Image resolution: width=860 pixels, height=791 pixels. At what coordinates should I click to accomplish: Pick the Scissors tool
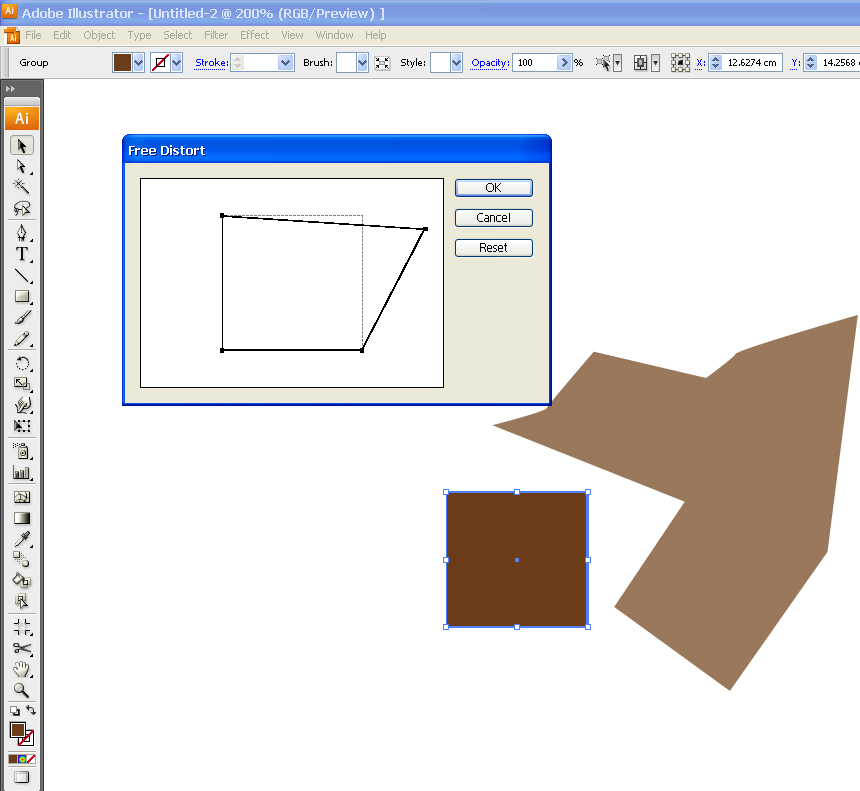[x=21, y=648]
